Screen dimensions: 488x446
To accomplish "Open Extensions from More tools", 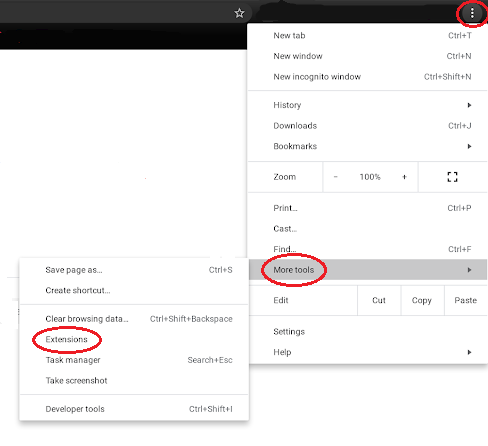I will (x=134, y=339).
